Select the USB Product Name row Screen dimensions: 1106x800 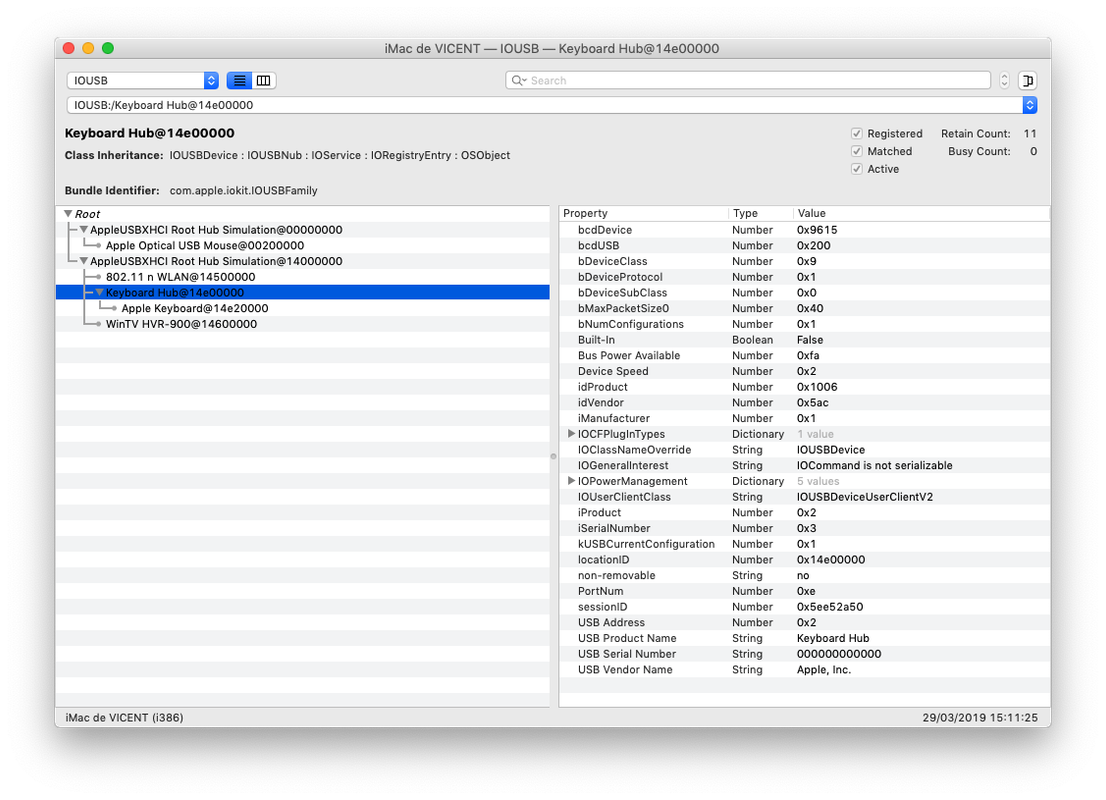804,638
